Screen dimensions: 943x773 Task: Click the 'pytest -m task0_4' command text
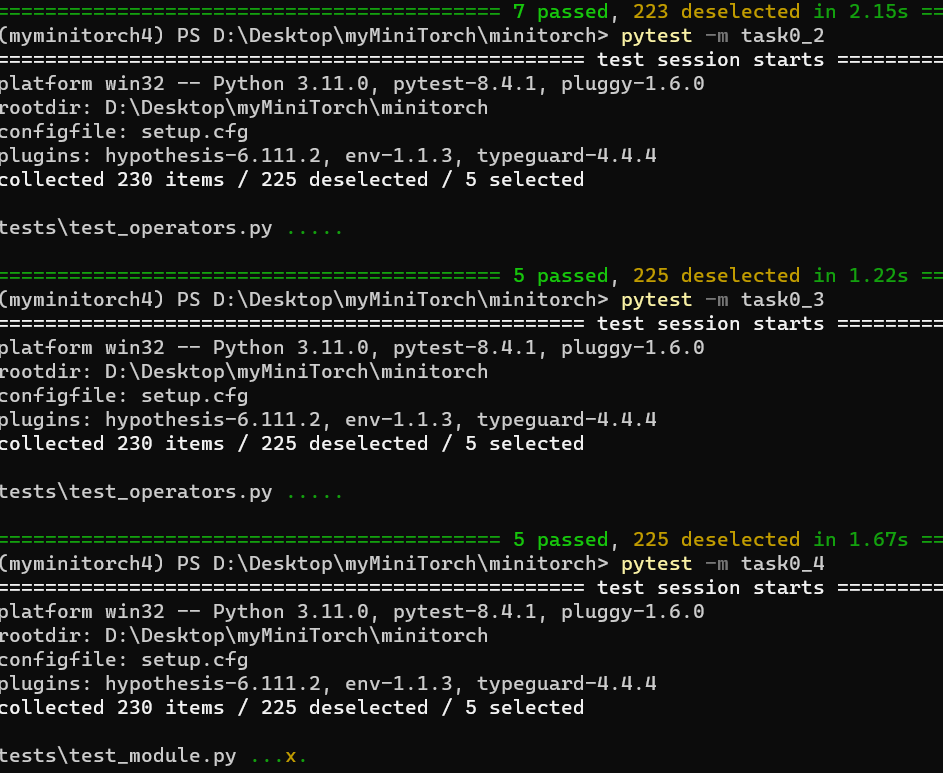point(722,564)
